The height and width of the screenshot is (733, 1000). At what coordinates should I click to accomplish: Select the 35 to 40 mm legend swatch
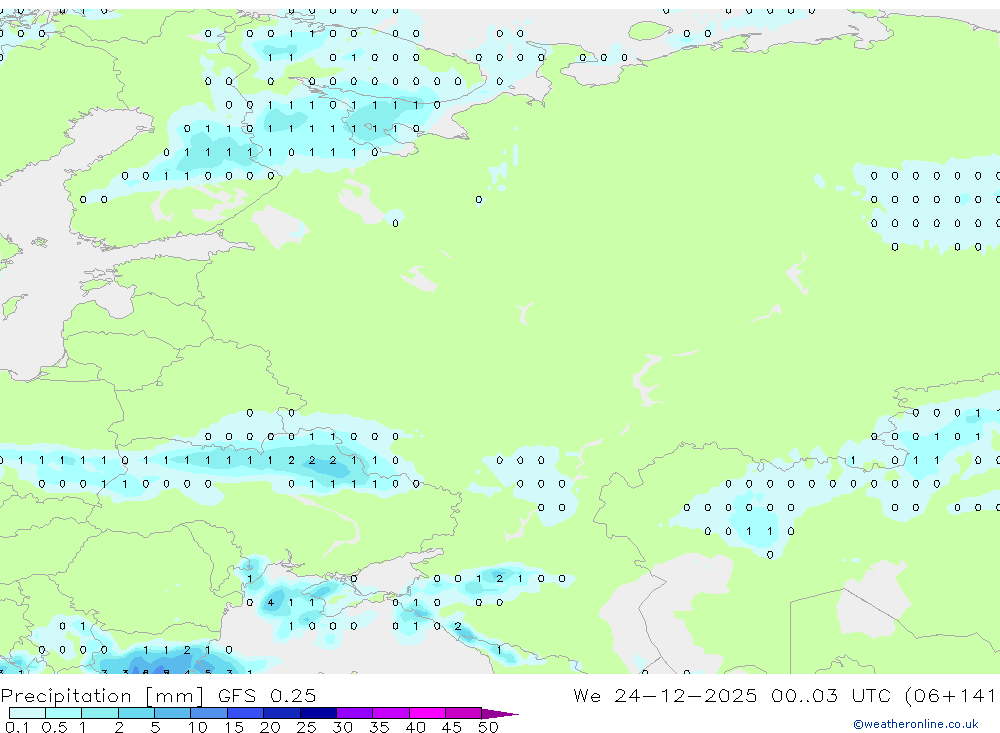pyautogui.click(x=391, y=713)
